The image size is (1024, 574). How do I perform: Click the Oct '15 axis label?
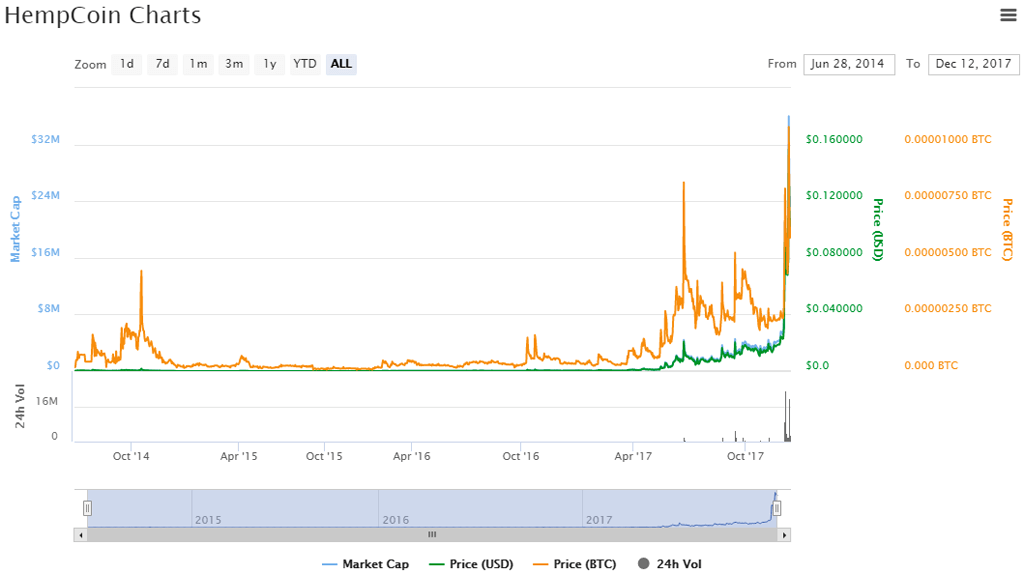pos(324,456)
